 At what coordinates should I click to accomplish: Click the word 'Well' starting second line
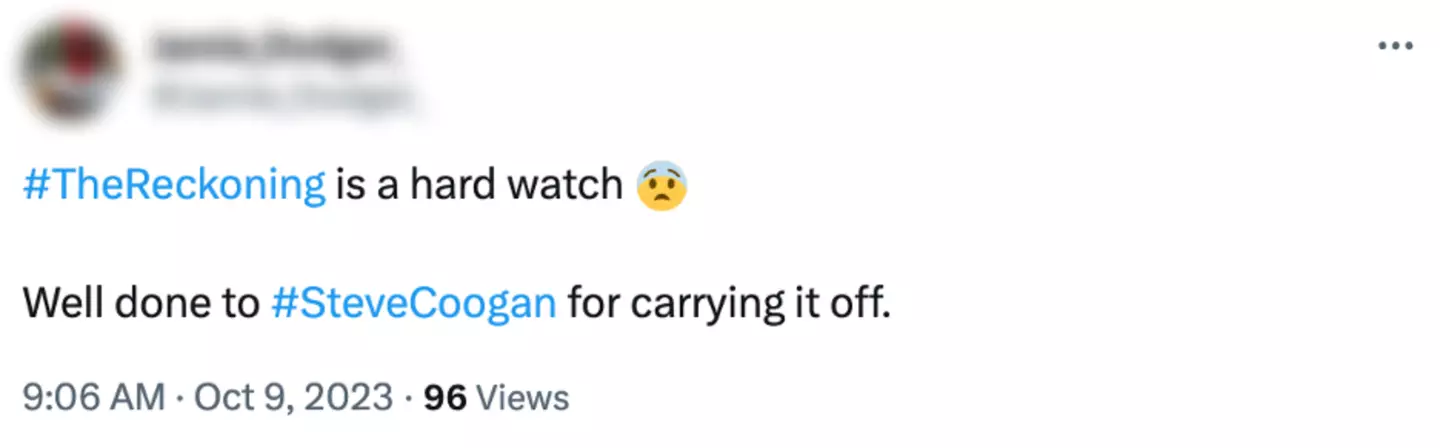(60, 302)
